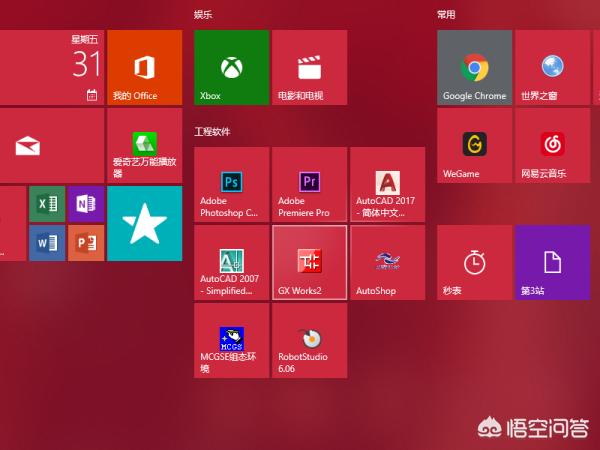Launch the small PowerPoint tile

pyautogui.click(x=86, y=243)
